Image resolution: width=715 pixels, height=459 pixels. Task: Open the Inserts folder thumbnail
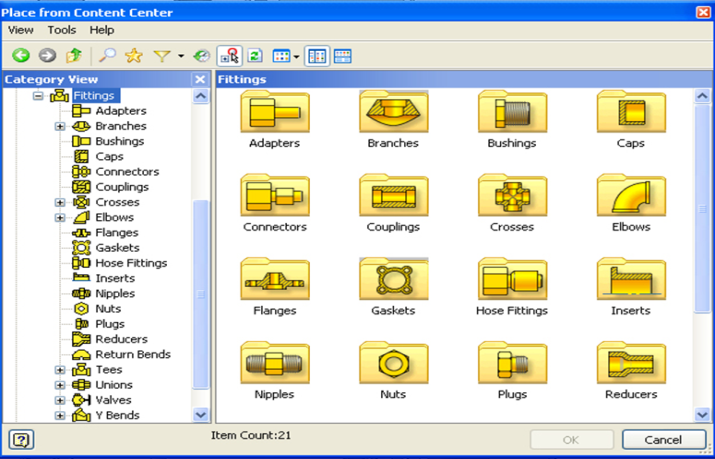(x=631, y=279)
